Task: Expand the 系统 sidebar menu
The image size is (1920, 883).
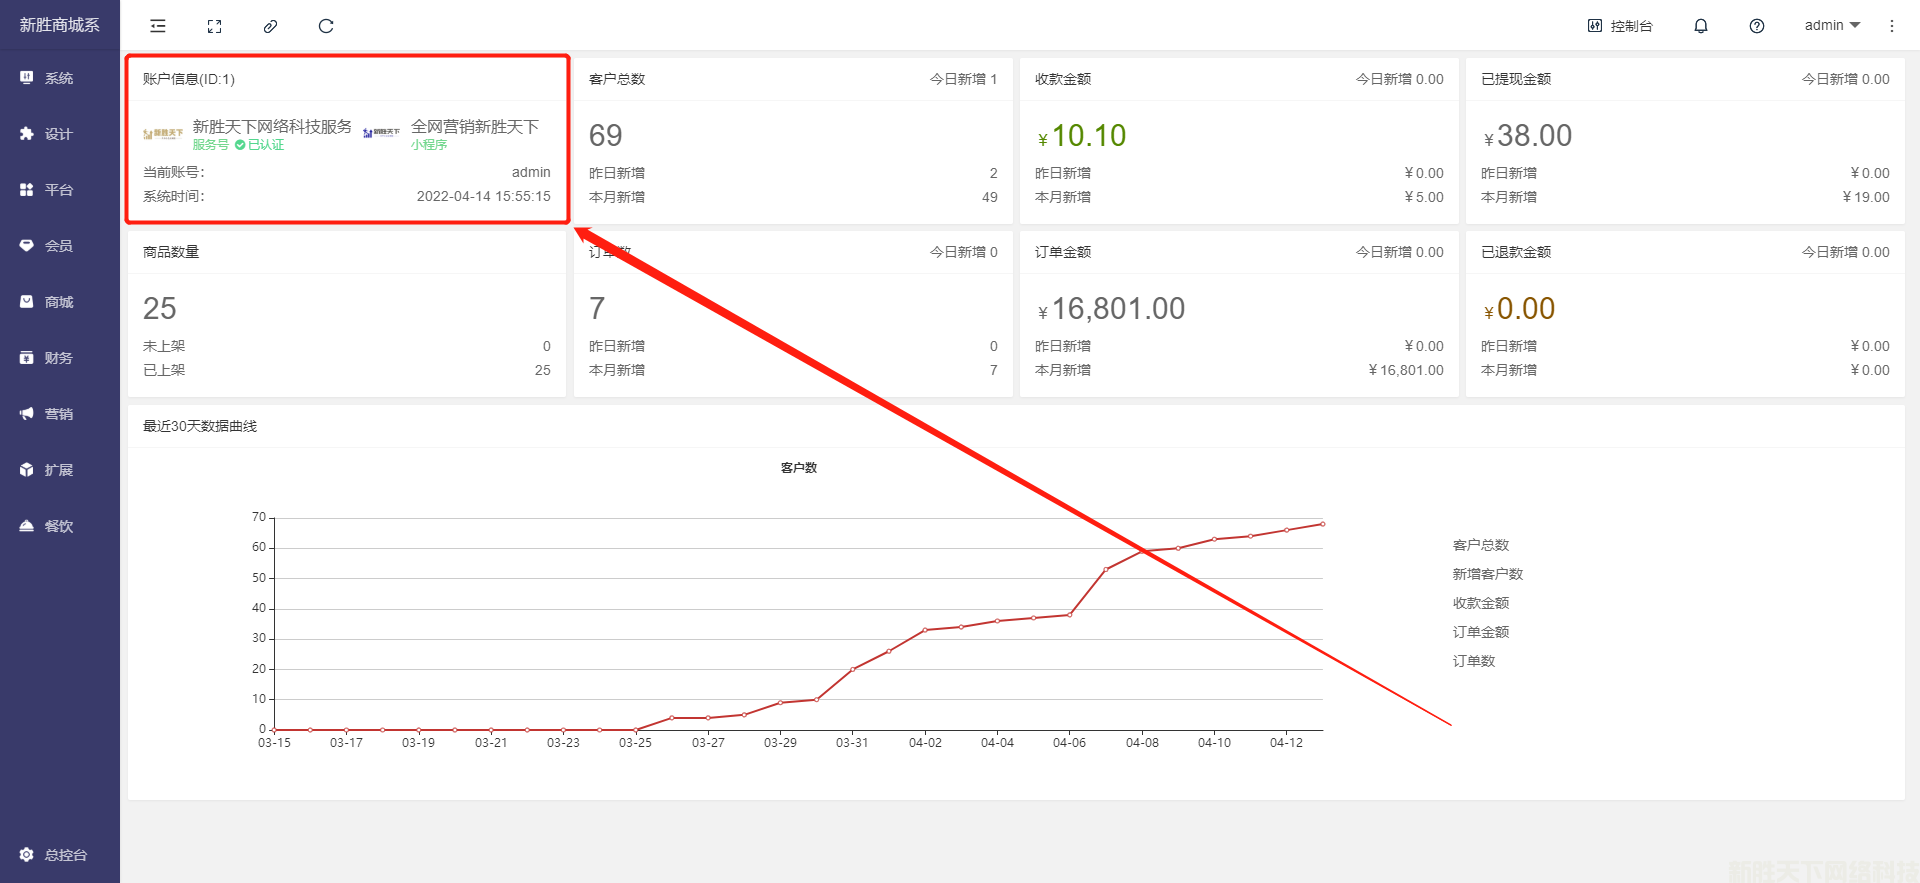Action: (x=58, y=78)
